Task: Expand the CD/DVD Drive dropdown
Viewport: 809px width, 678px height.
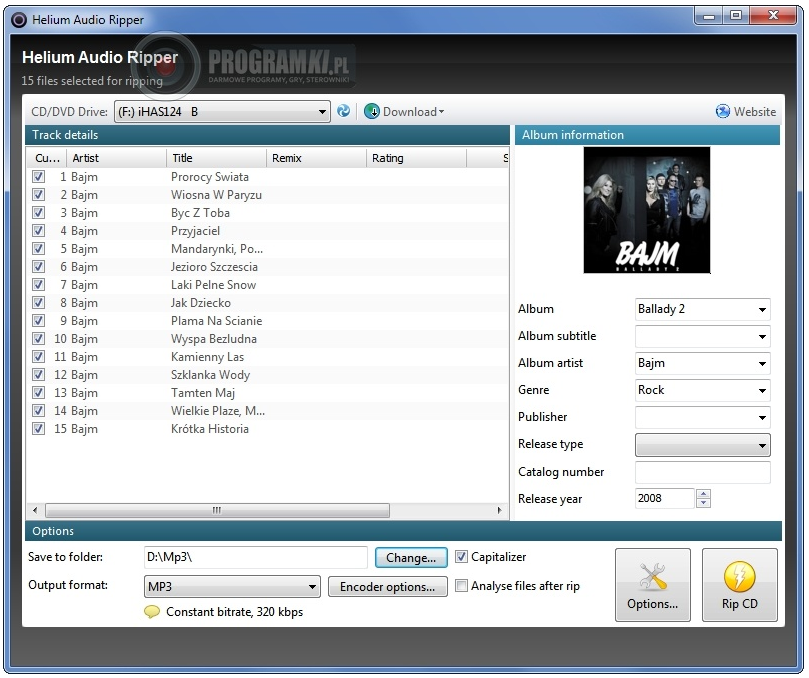Action: click(x=321, y=111)
